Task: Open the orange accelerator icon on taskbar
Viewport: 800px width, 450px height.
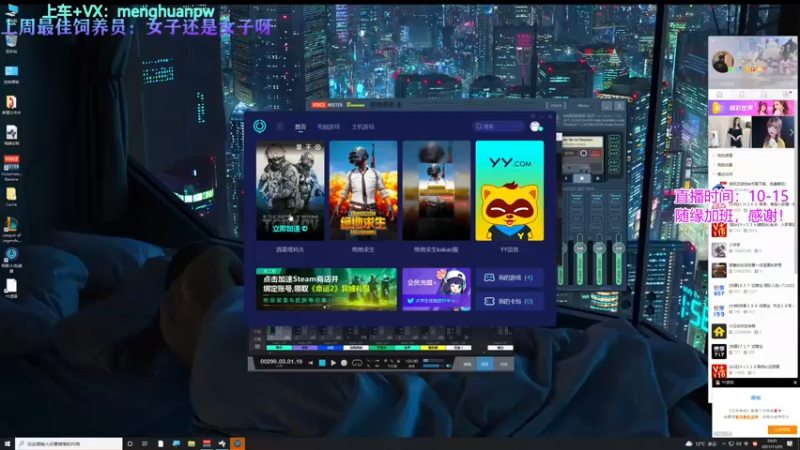Action: tap(237, 444)
